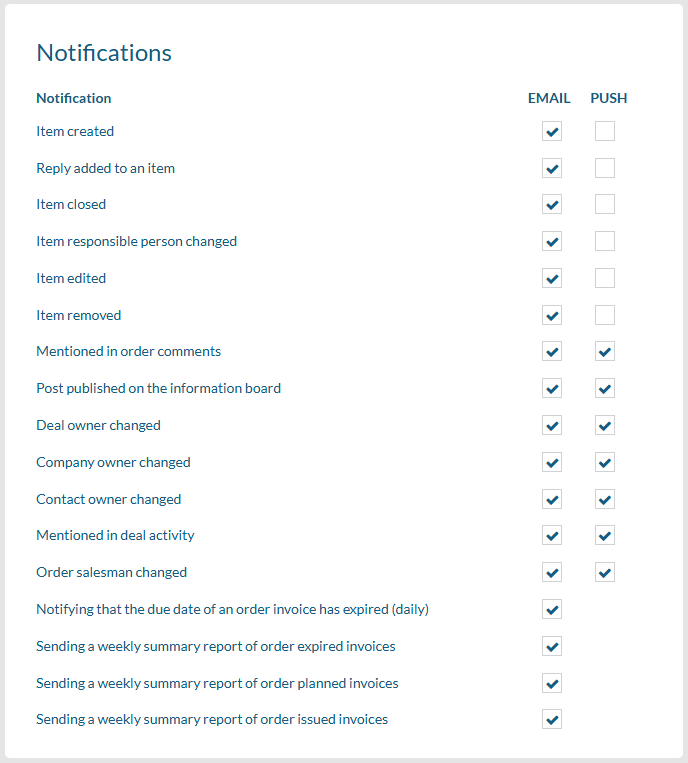Viewport: 688px width, 763px height.
Task: Disable email for weekly issued invoices report
Action: coord(552,719)
